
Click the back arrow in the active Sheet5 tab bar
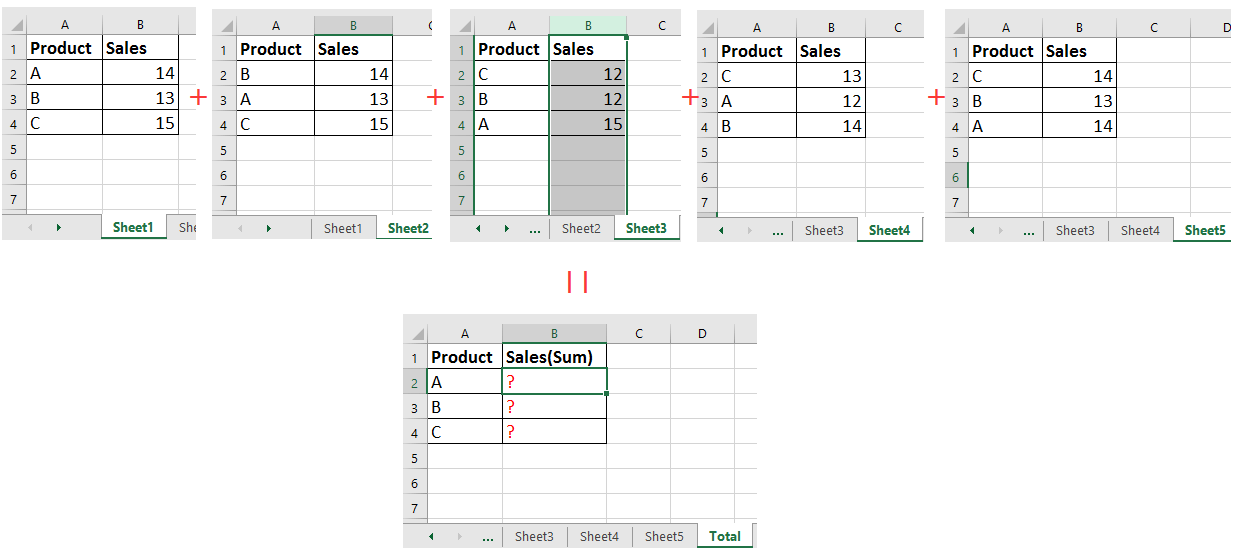click(973, 230)
